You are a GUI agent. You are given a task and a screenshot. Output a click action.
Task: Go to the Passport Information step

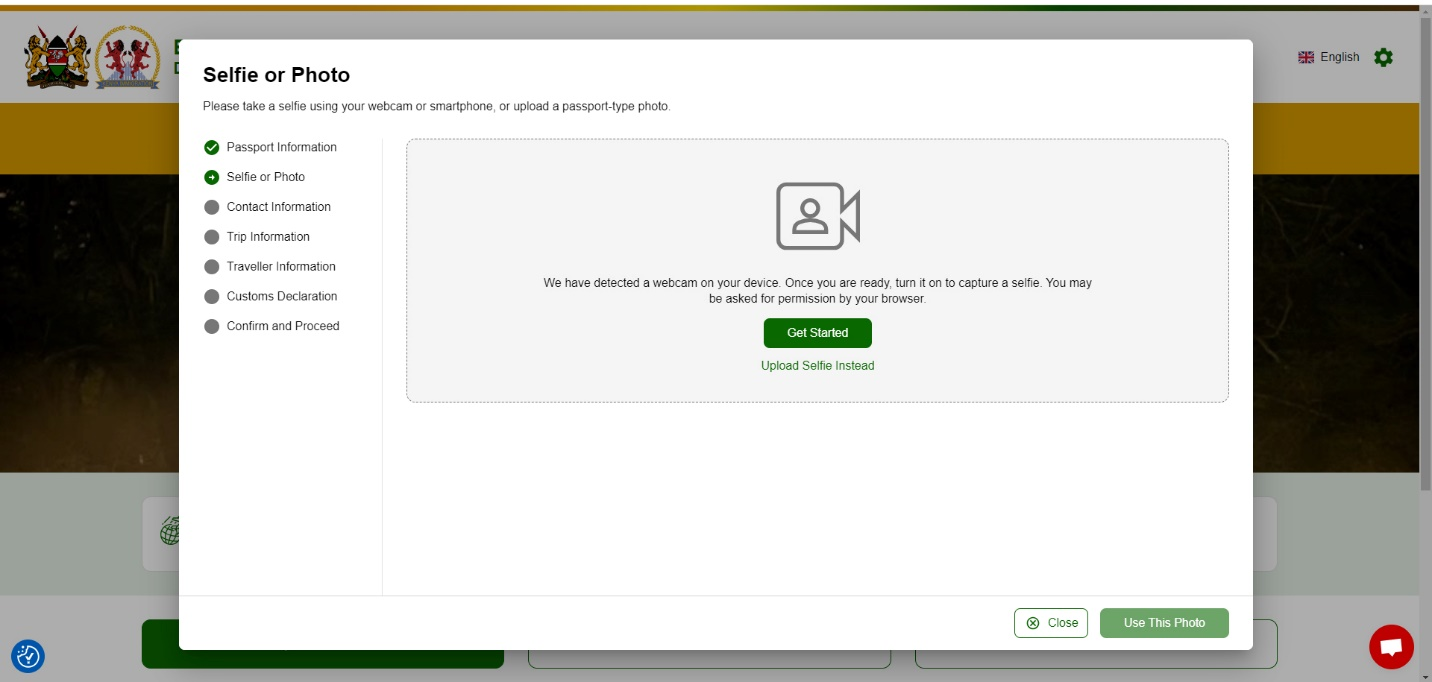pos(281,147)
